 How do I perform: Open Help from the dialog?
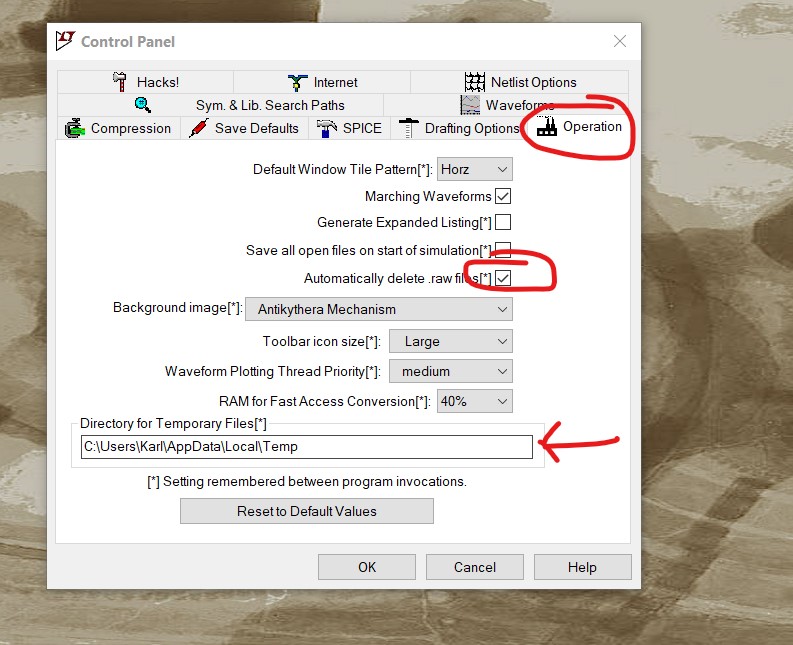click(582, 567)
